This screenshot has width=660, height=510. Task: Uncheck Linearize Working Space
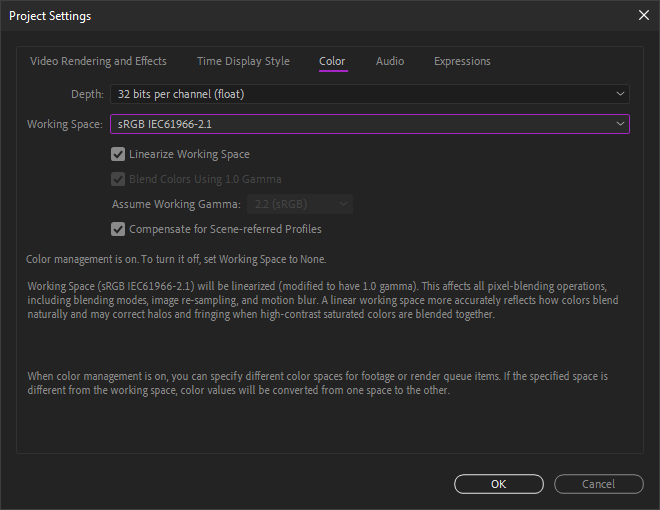(119, 154)
